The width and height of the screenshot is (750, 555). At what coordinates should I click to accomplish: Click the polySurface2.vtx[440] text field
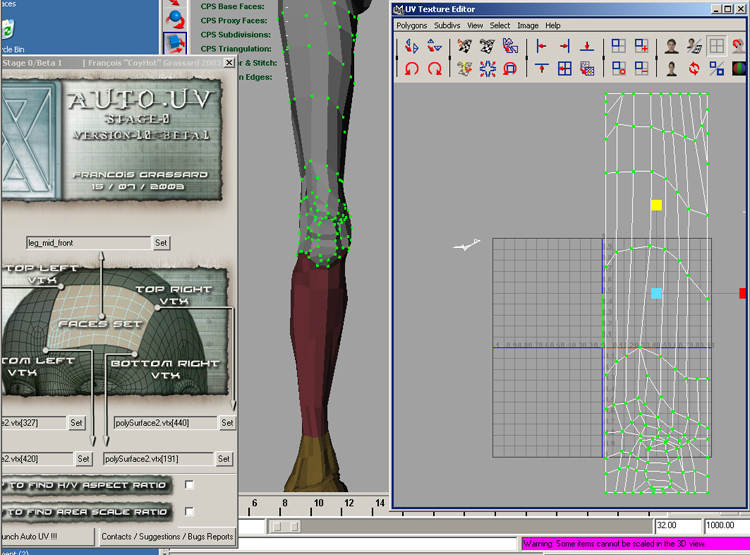[x=164, y=423]
